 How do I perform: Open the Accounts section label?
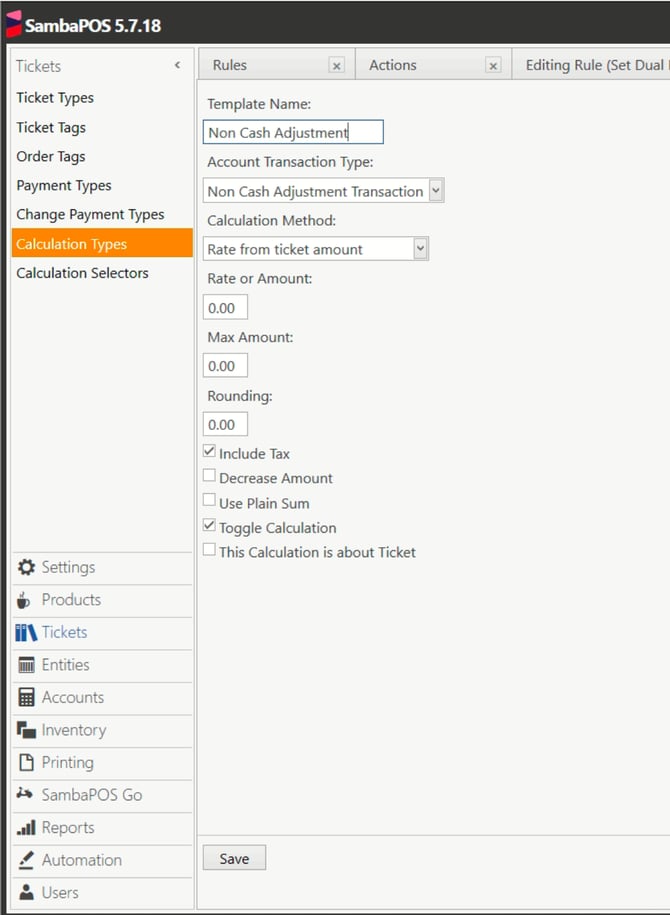click(73, 697)
